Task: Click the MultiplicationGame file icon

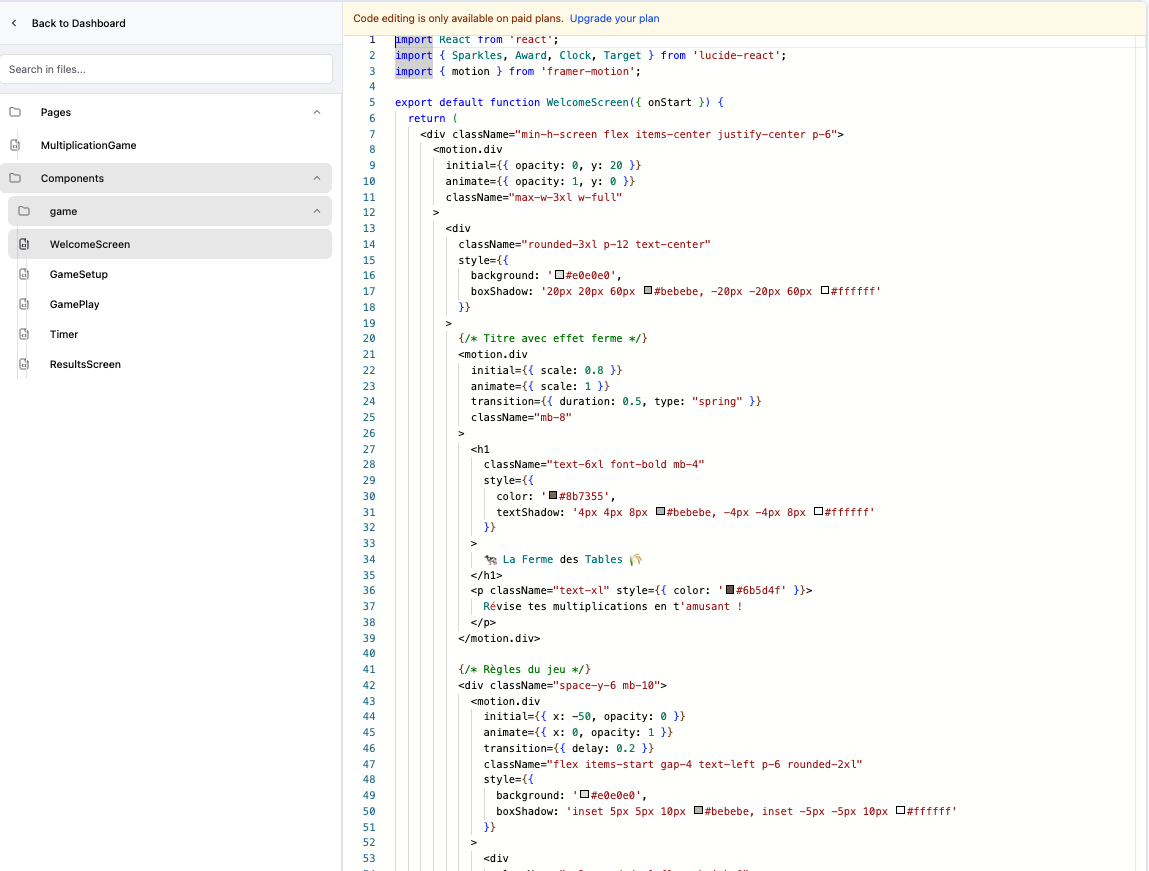Action: pos(15,146)
